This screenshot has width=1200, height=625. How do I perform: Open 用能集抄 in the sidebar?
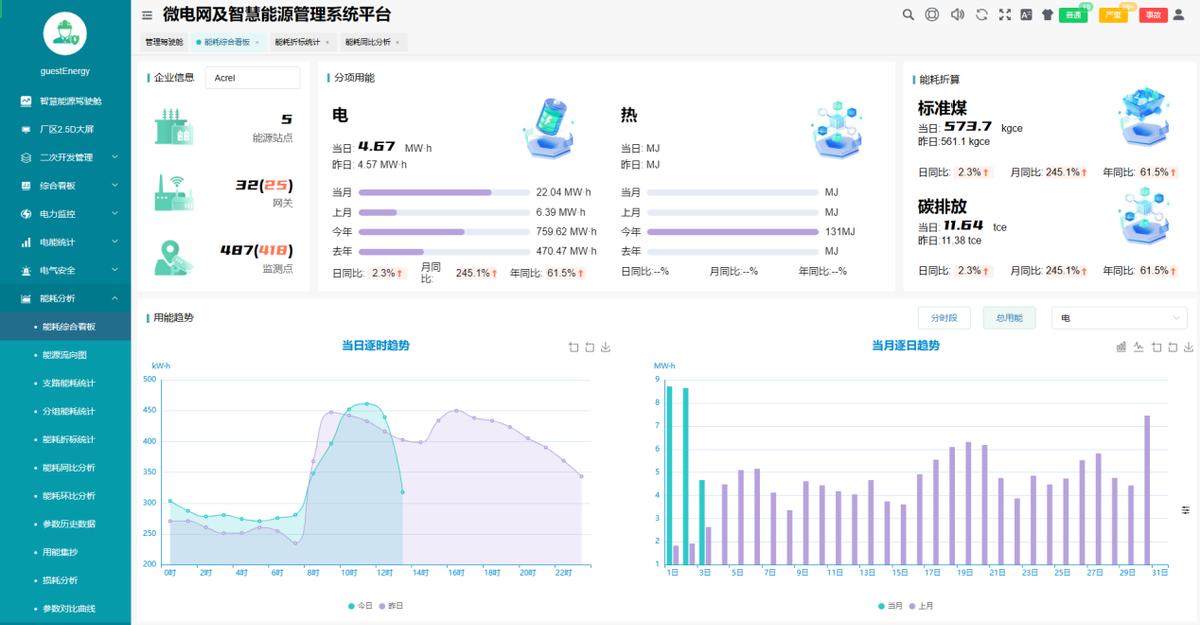coord(65,552)
